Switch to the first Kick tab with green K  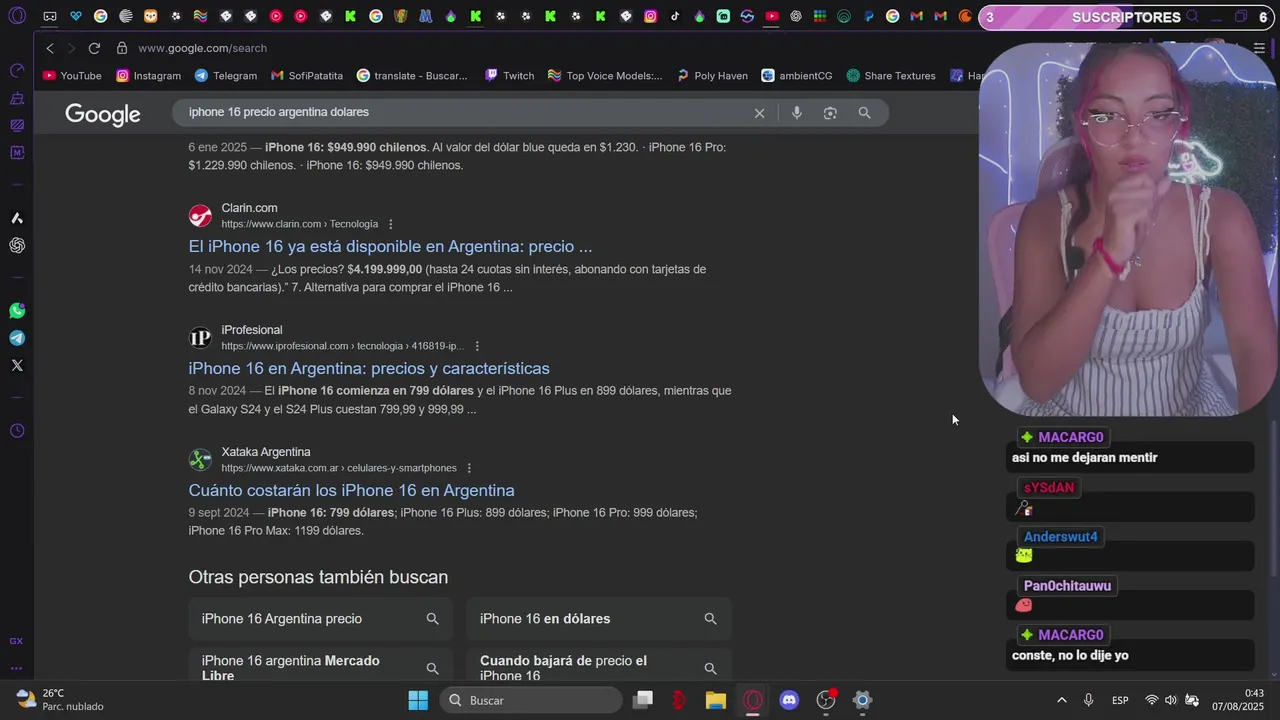pyautogui.click(x=351, y=16)
